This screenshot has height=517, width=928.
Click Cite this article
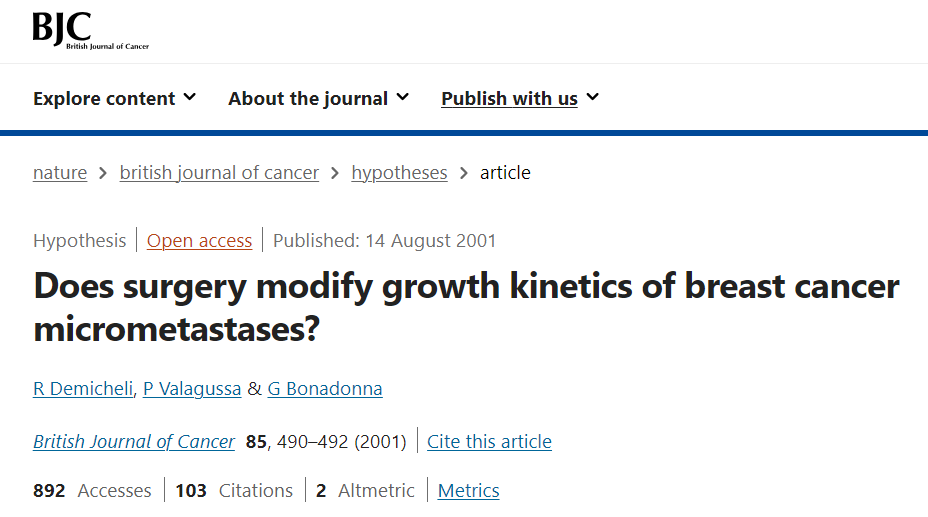[489, 441]
